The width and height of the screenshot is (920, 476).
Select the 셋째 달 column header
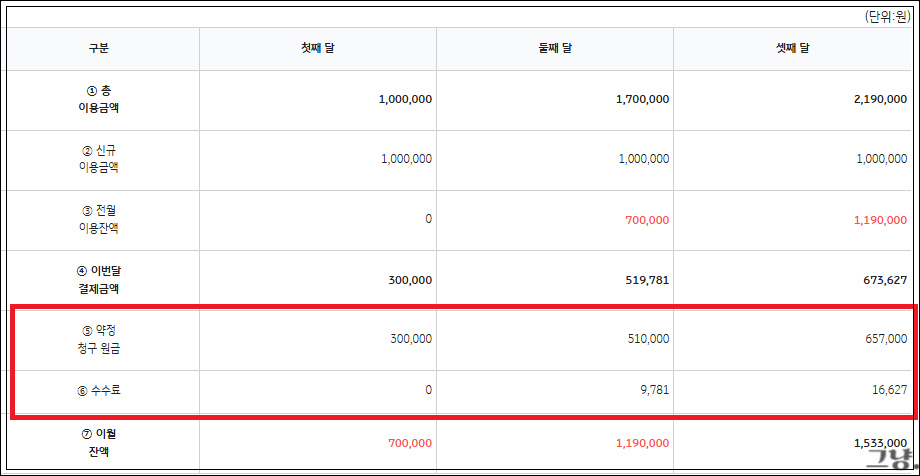pyautogui.click(x=791, y=49)
